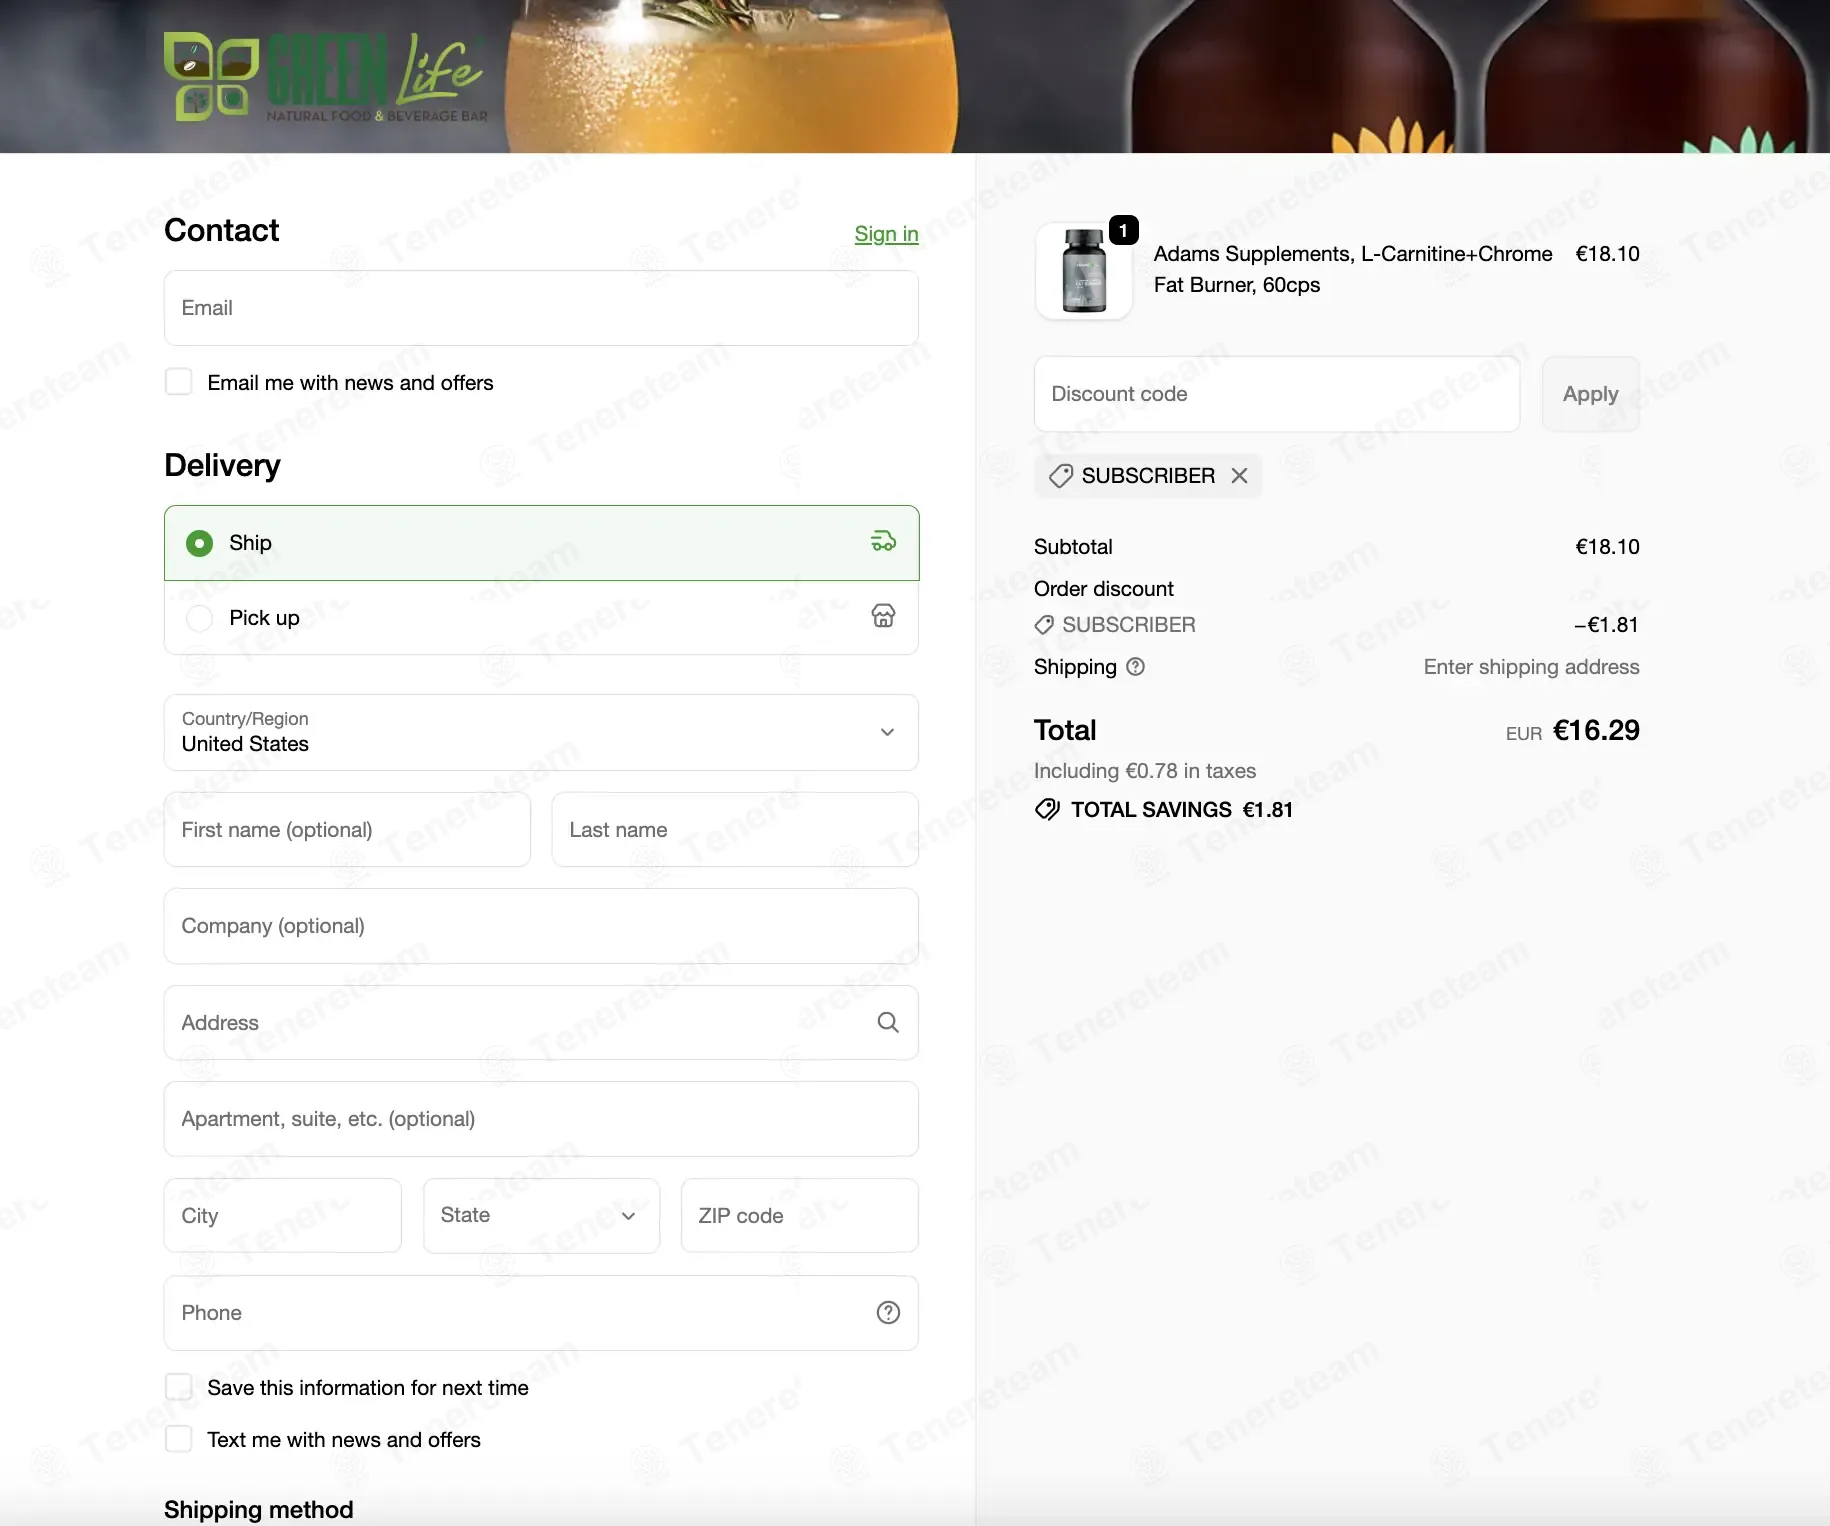This screenshot has height=1526, width=1830.
Task: Click the Shipping info question mark icon
Action: pos(1135,667)
